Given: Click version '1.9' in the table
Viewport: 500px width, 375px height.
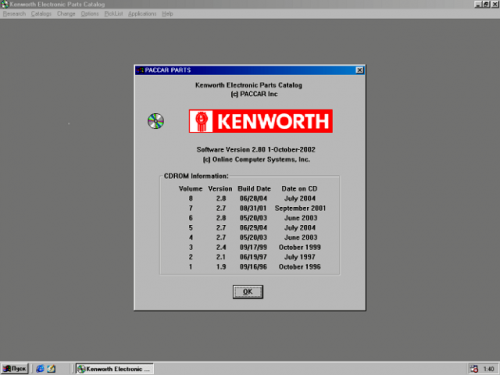Looking at the screenshot, I should tap(221, 267).
